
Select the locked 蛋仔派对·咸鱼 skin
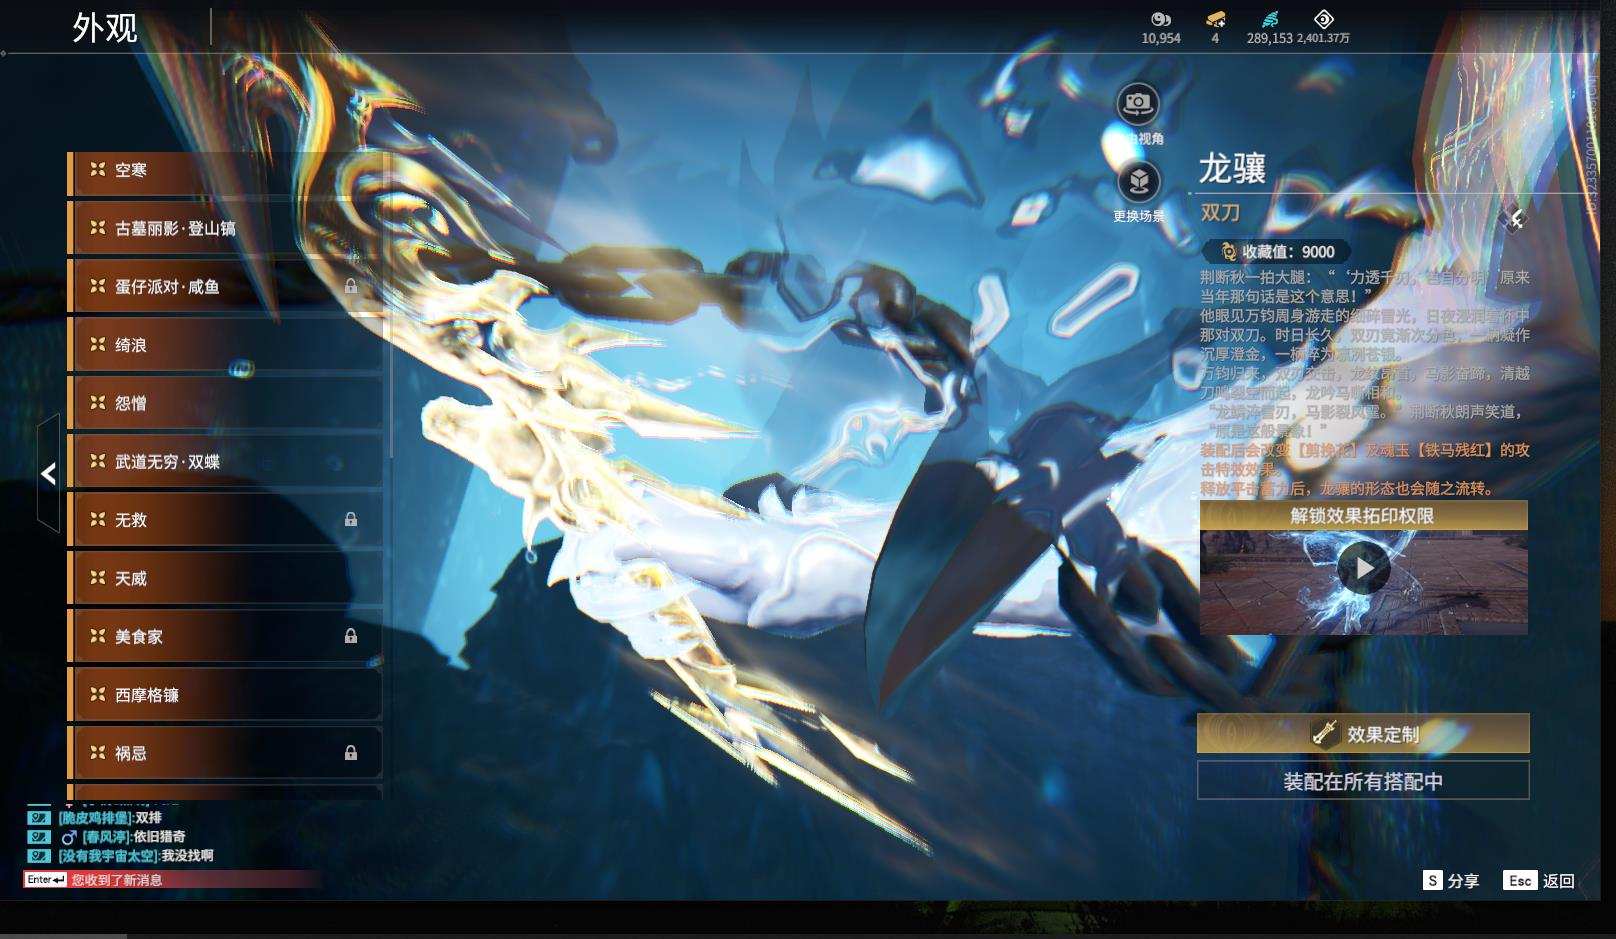click(x=225, y=287)
